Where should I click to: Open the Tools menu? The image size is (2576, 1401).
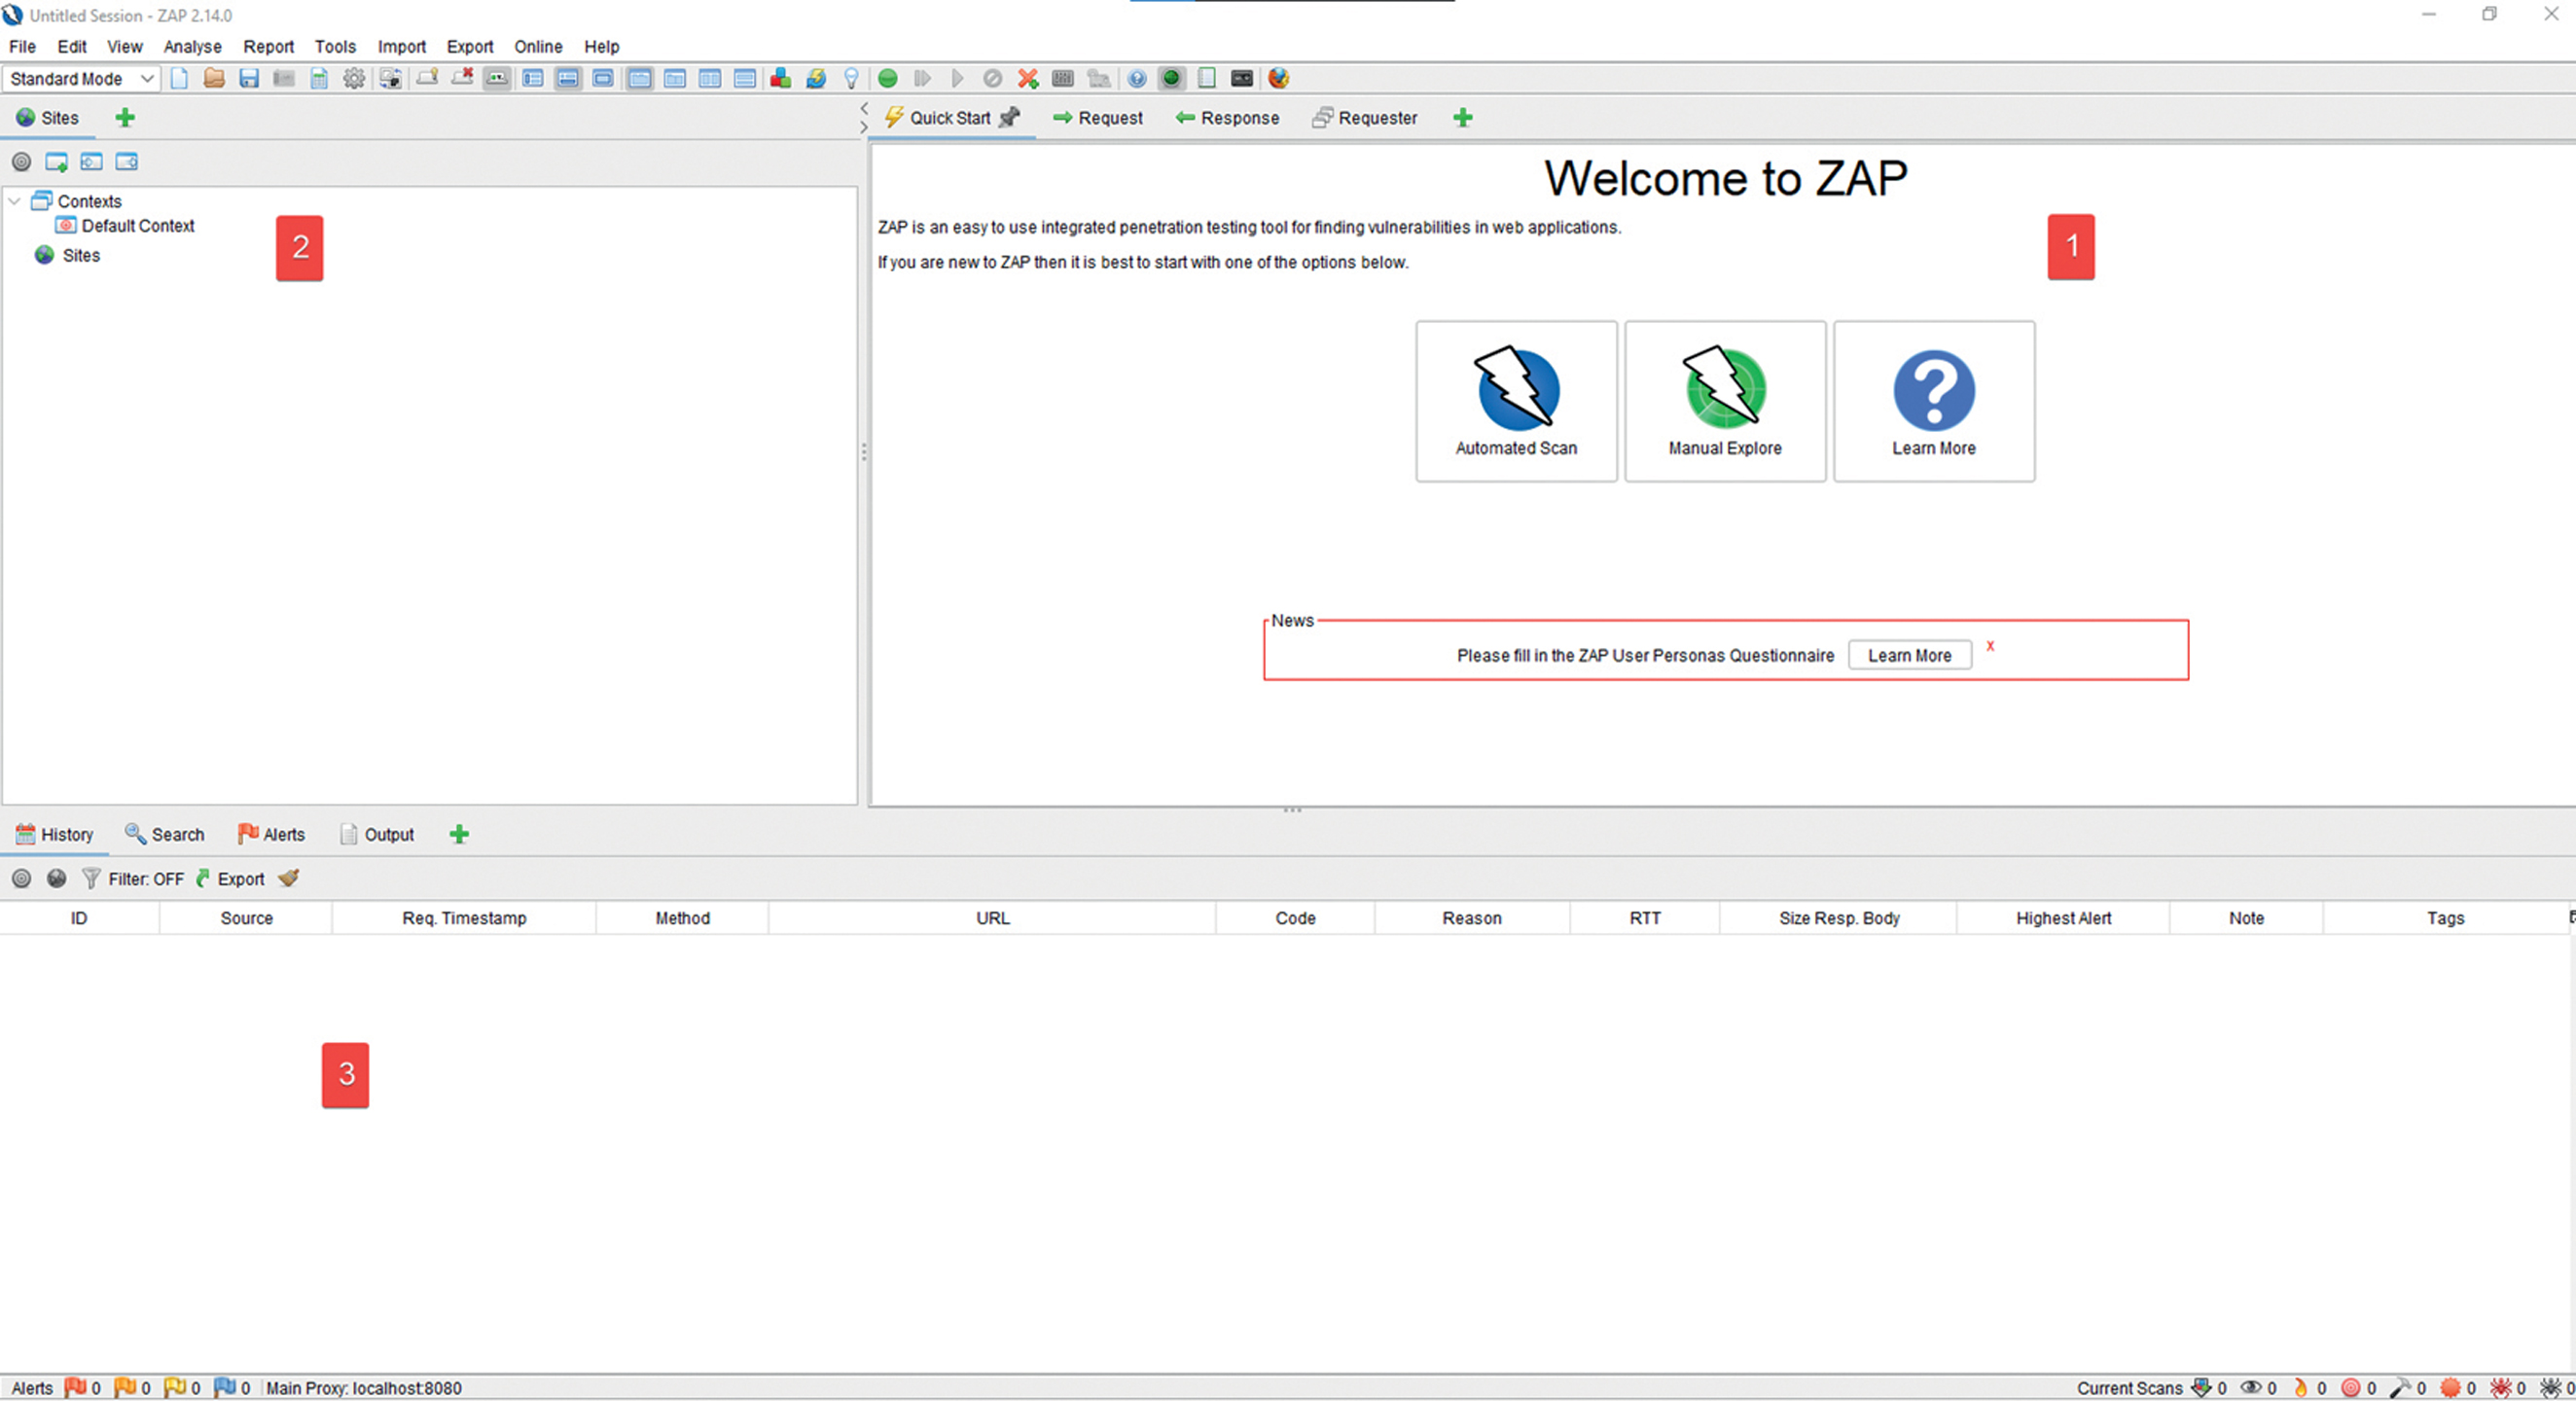tap(335, 46)
